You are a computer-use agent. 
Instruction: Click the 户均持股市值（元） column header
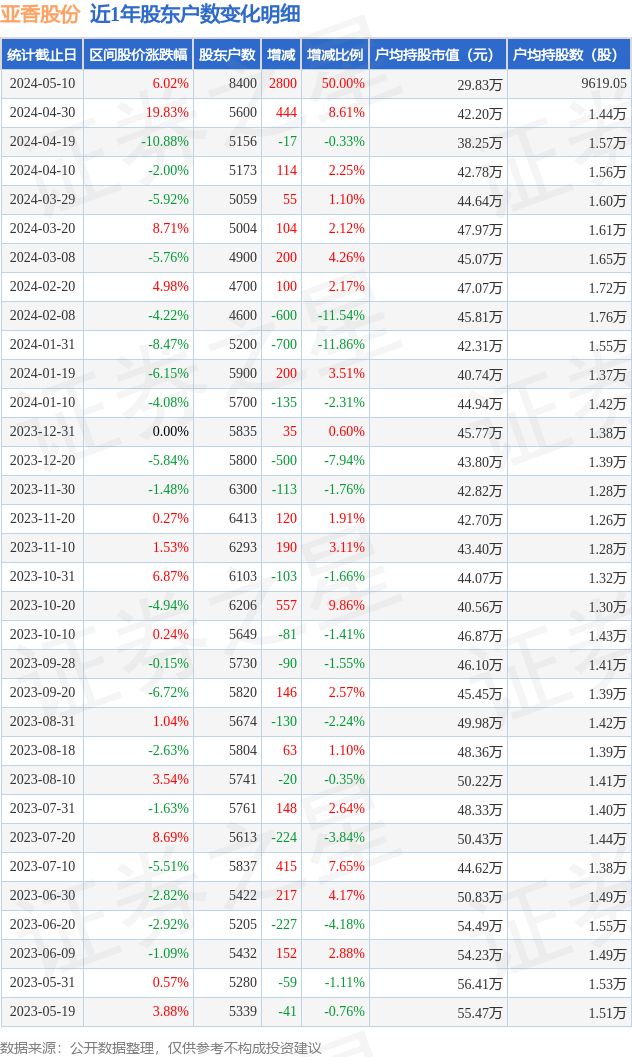(437, 55)
